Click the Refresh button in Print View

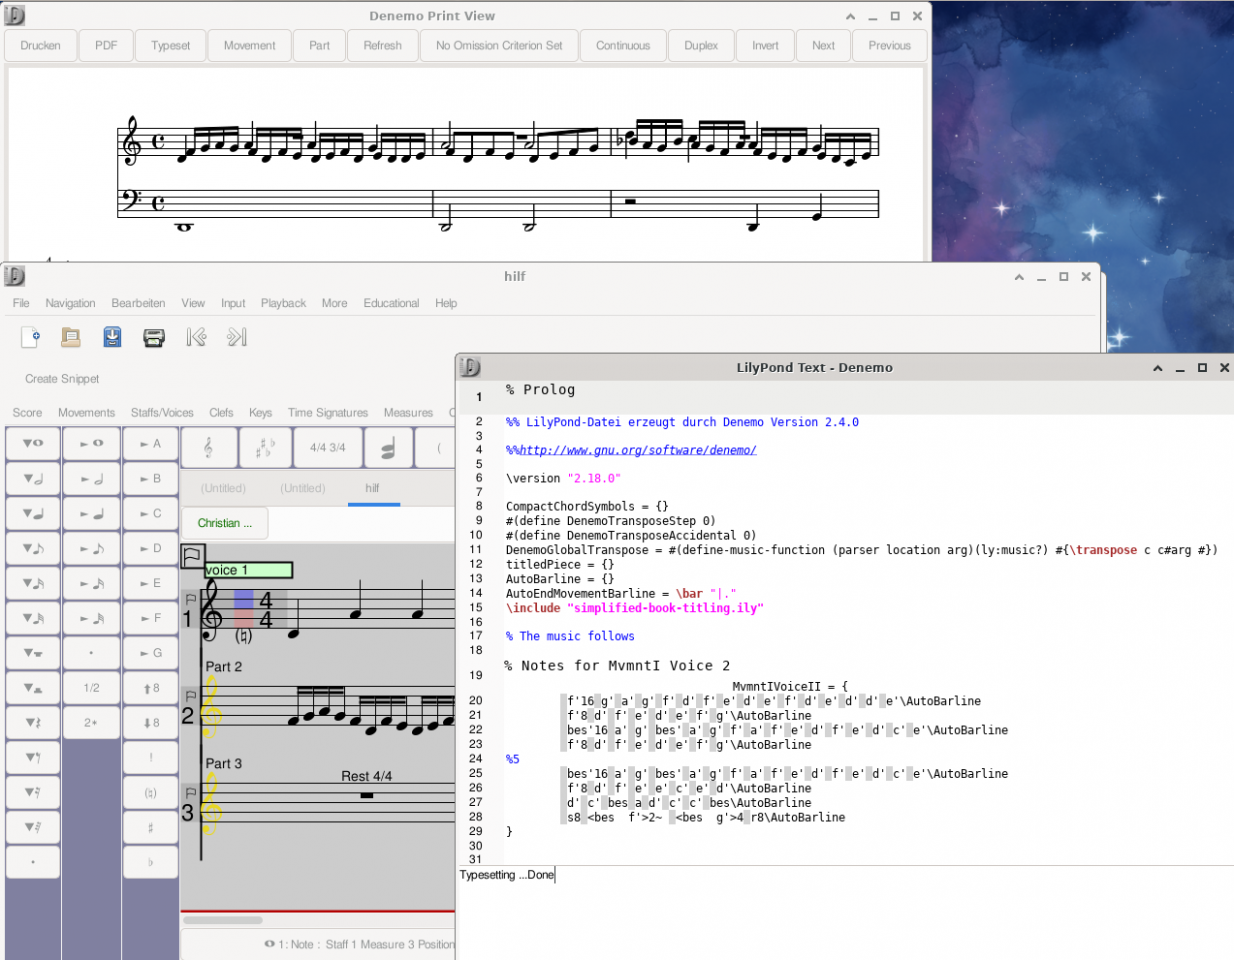click(383, 46)
